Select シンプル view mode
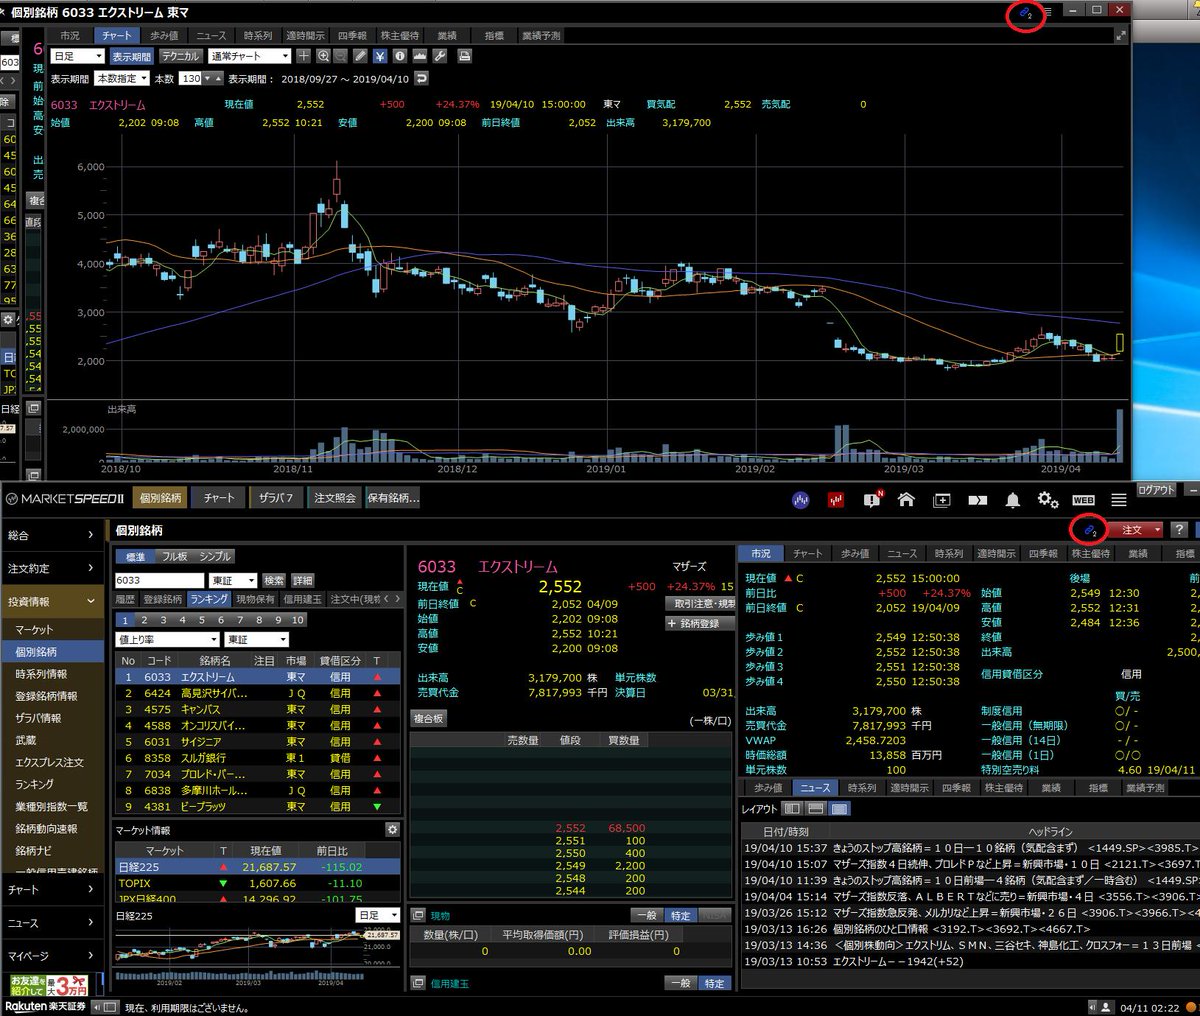The width and height of the screenshot is (1200, 1016). coord(215,557)
